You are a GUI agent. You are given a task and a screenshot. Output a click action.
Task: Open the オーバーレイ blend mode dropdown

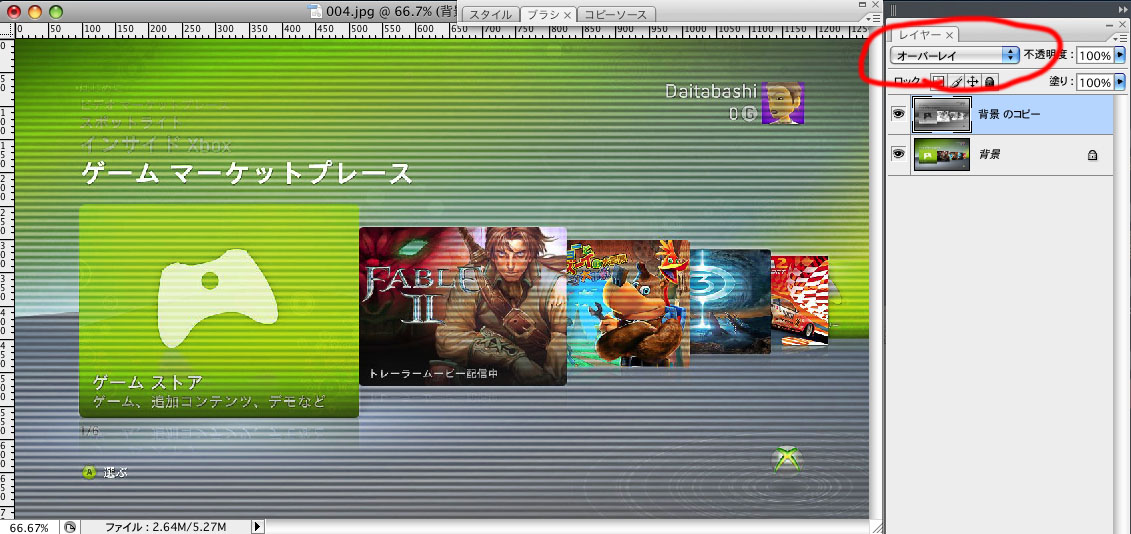pos(954,55)
